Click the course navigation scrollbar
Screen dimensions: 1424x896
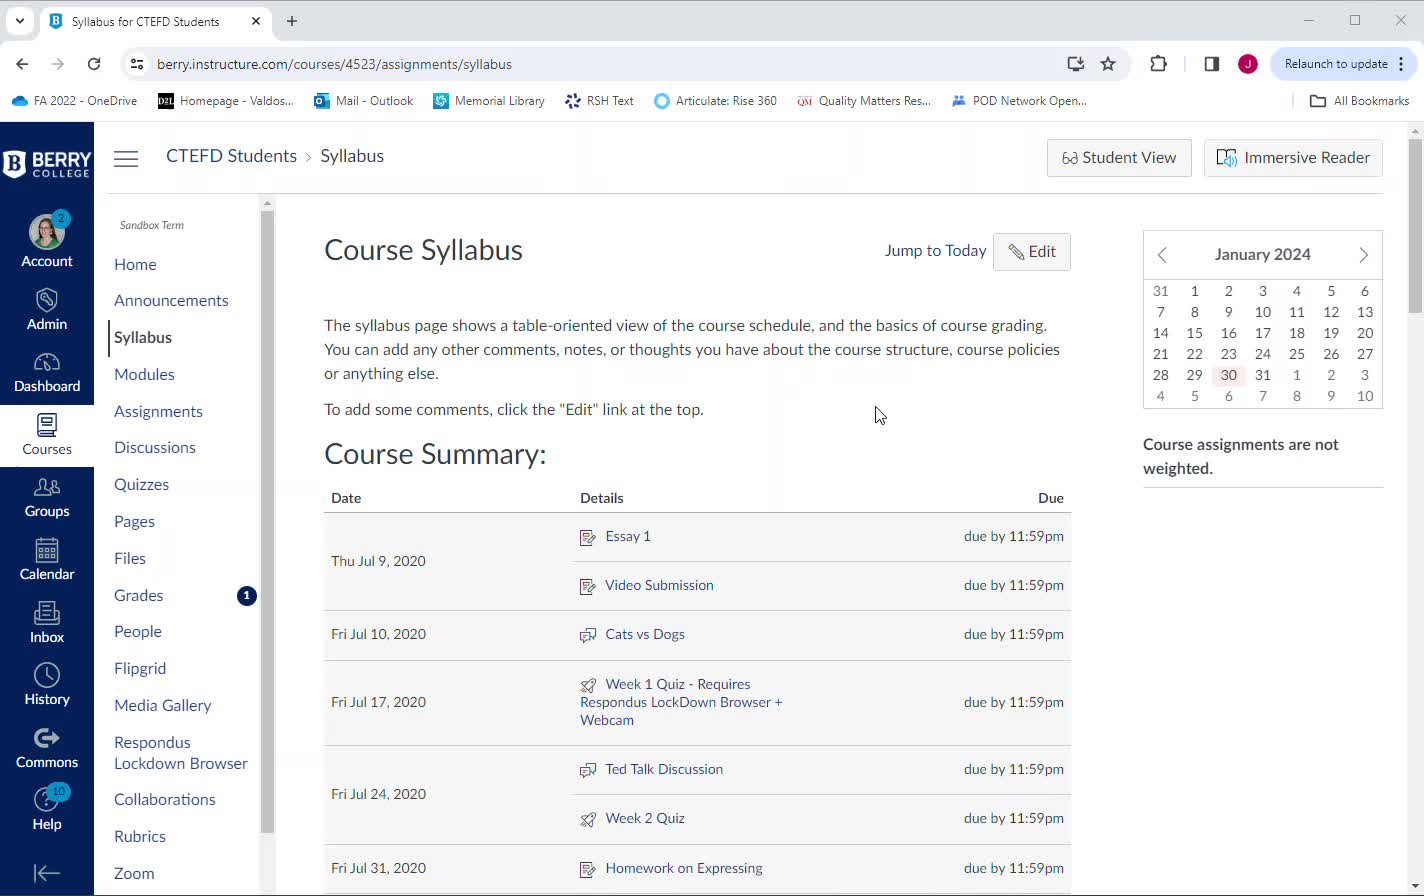point(267,520)
